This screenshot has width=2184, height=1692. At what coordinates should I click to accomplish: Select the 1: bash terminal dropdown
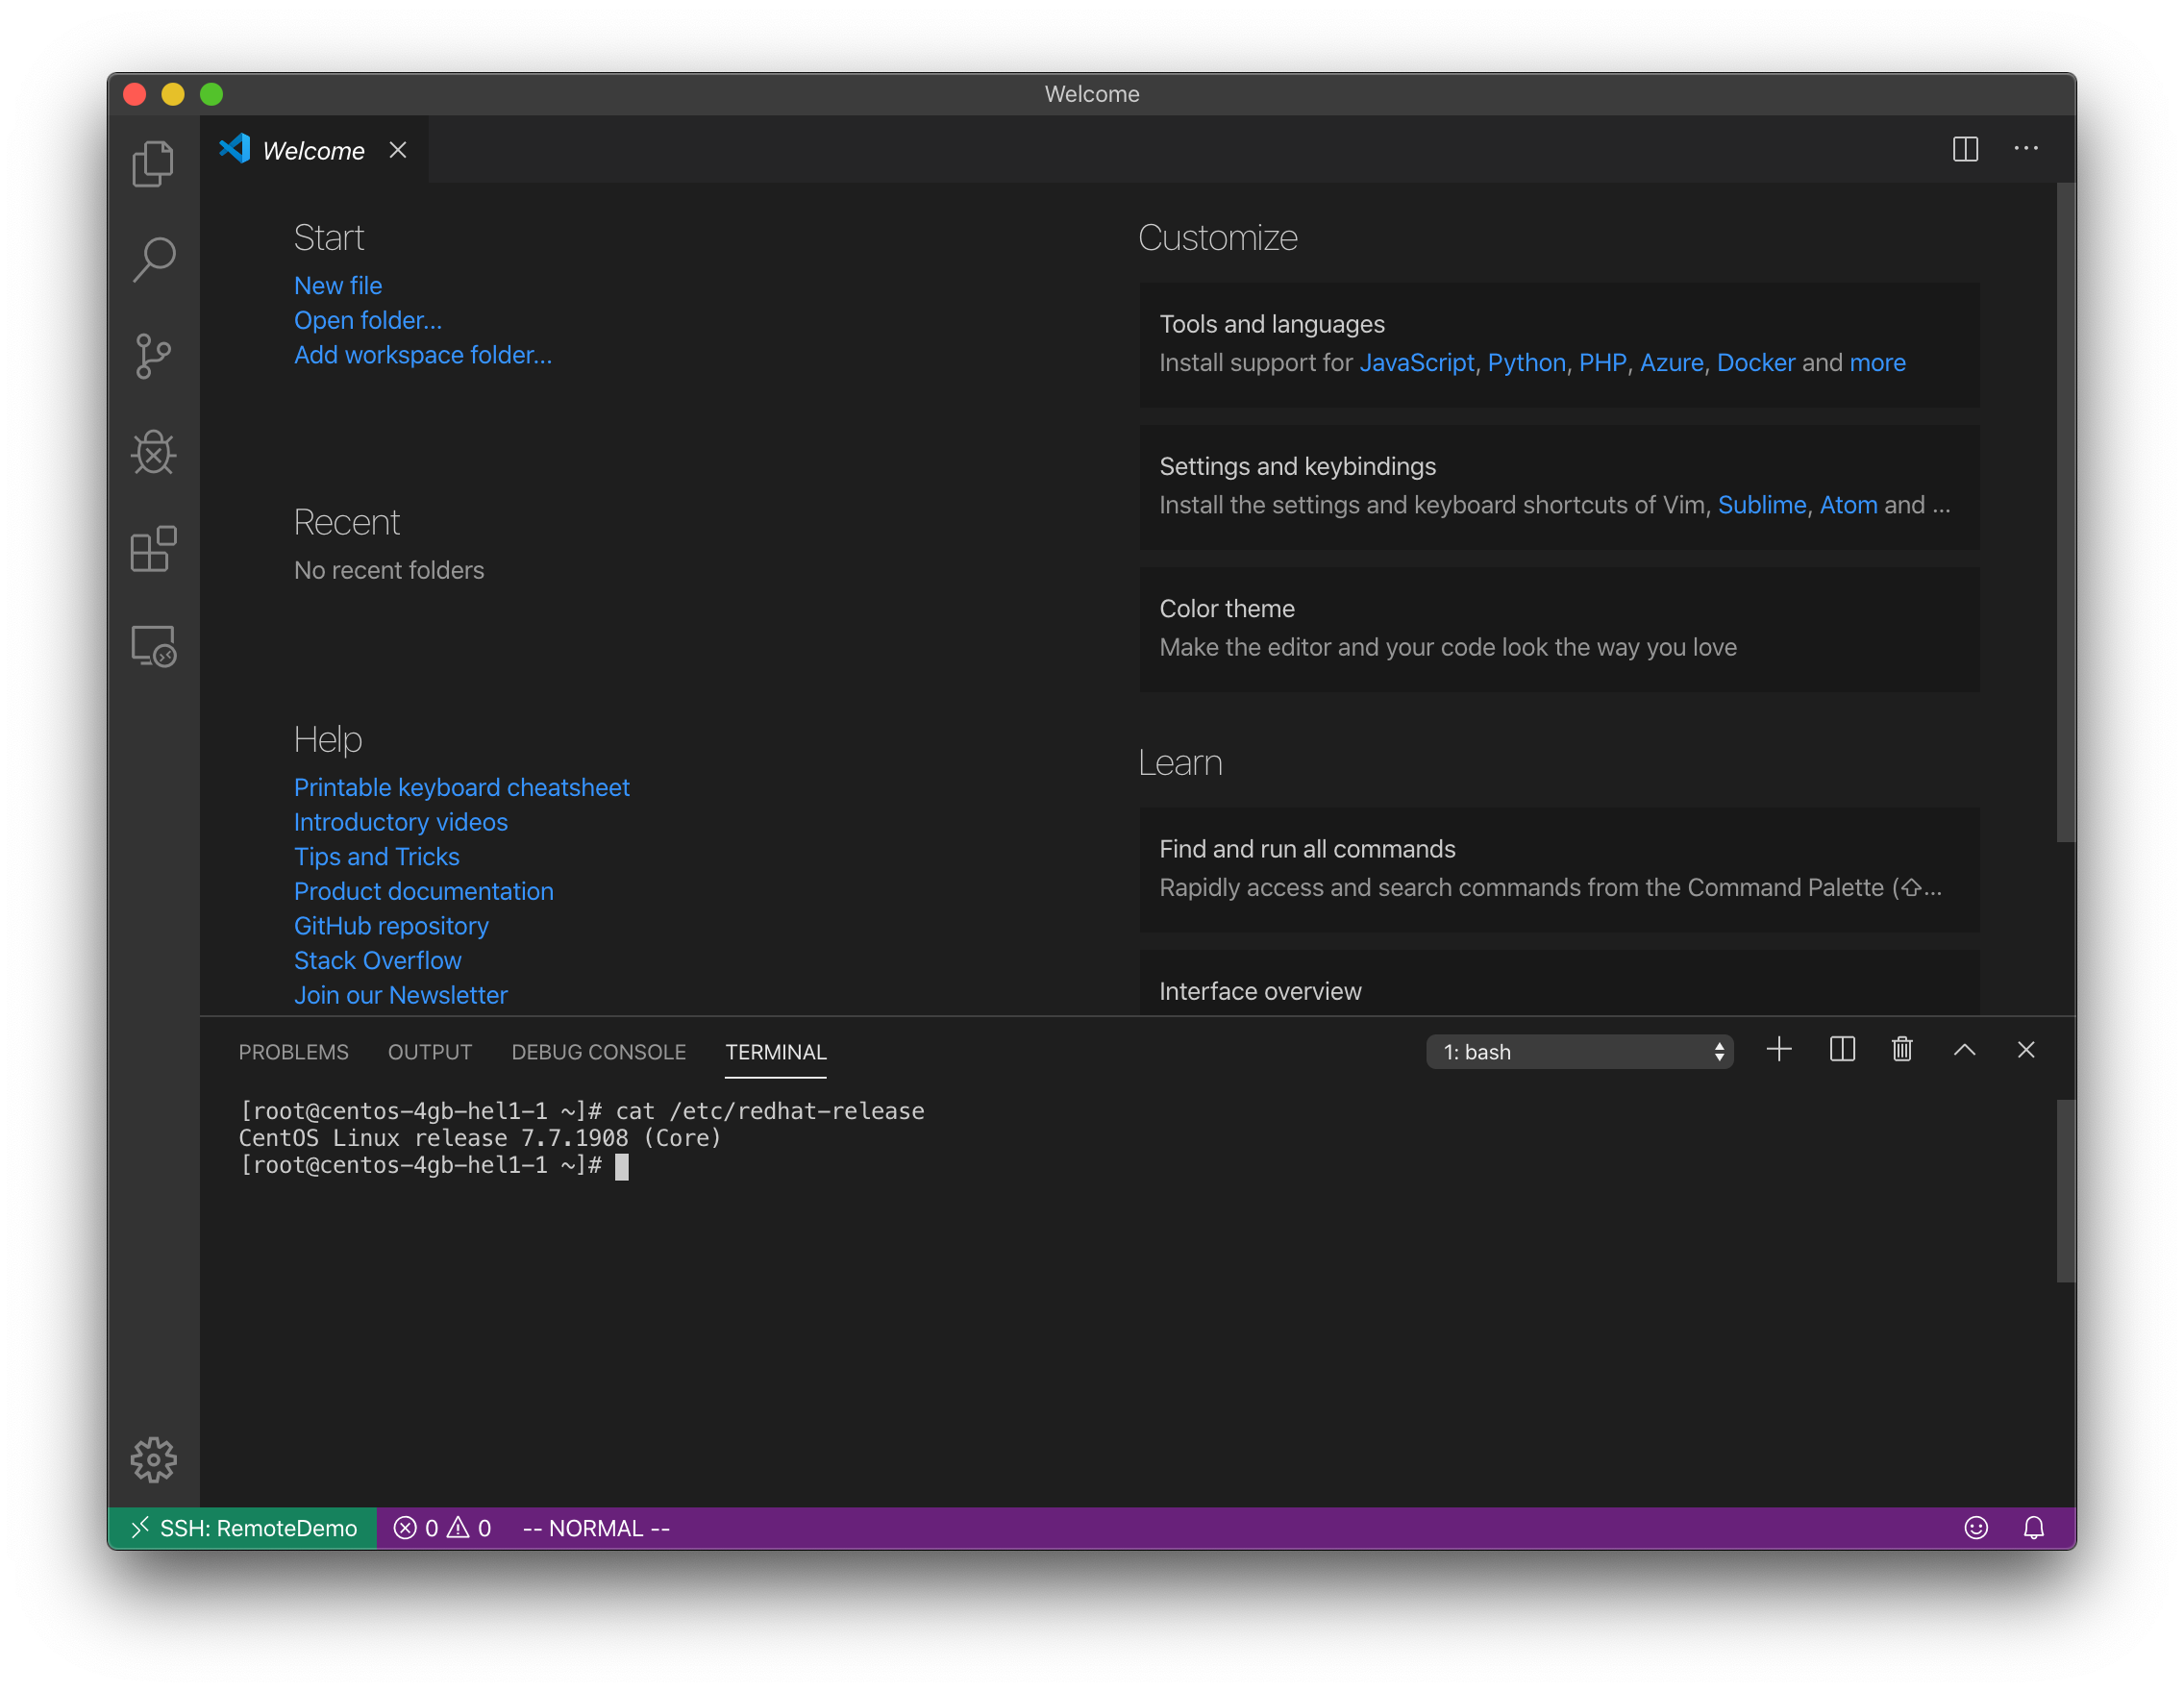(x=1579, y=1052)
